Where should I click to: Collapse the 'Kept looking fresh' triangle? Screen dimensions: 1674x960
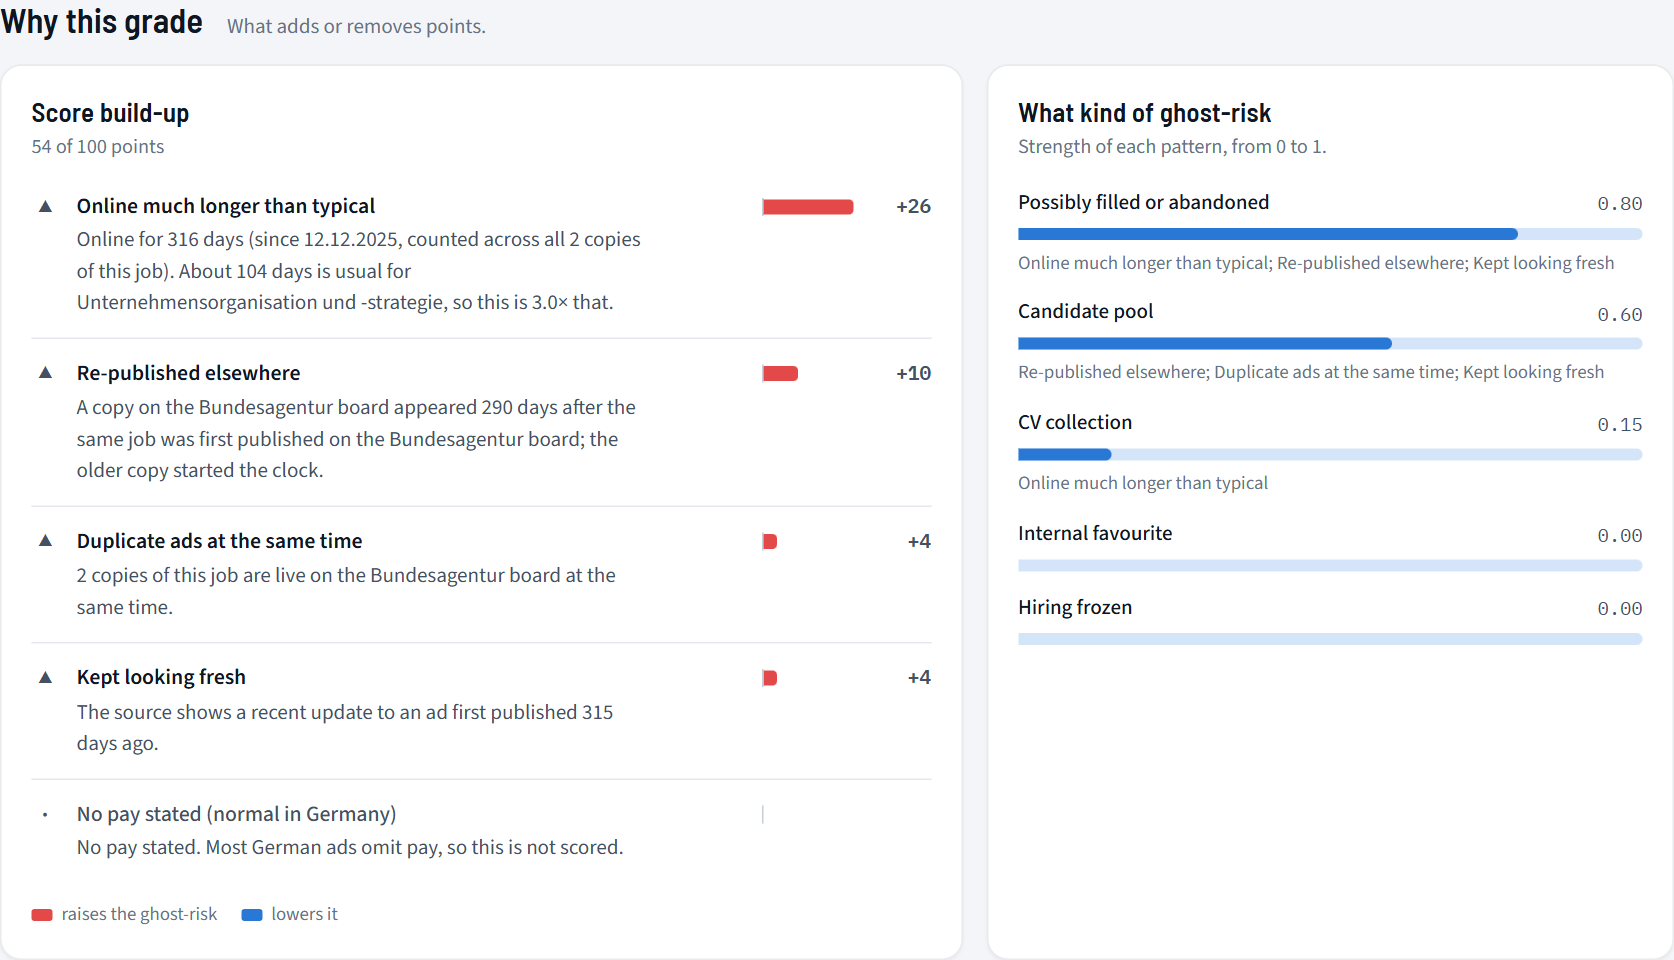pos(45,677)
